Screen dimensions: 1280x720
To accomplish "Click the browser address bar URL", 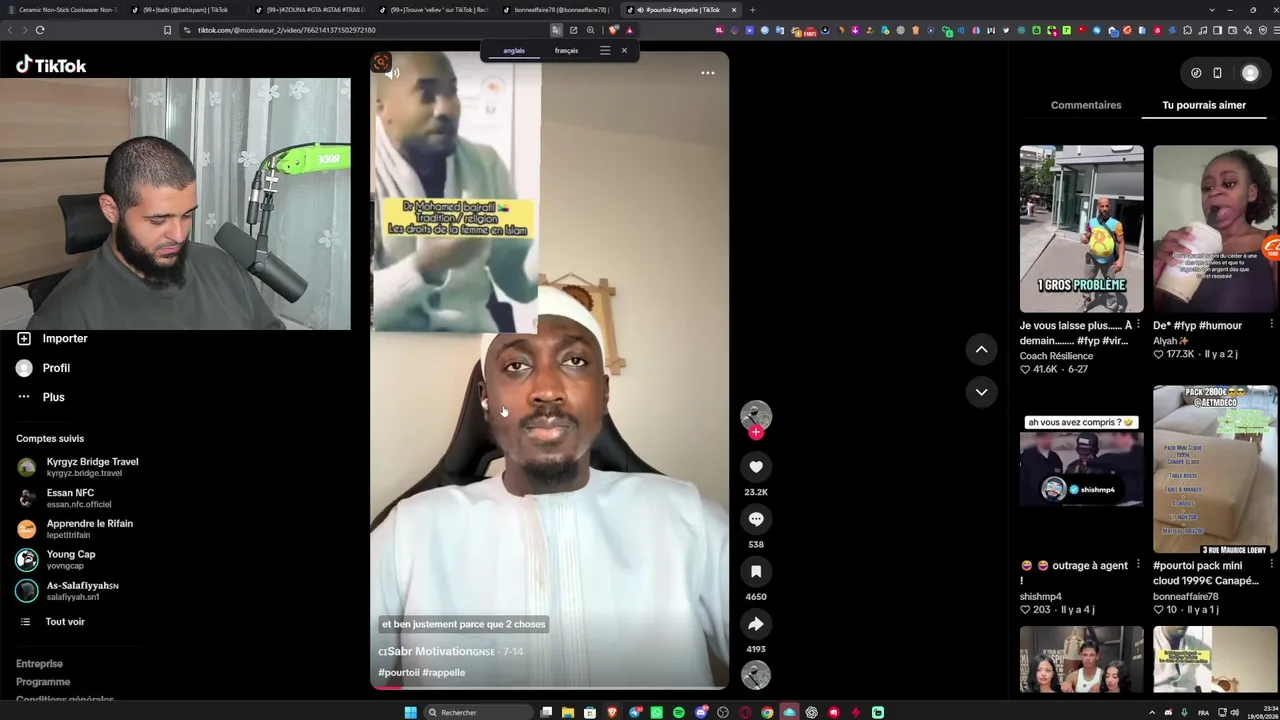I will pos(286,30).
